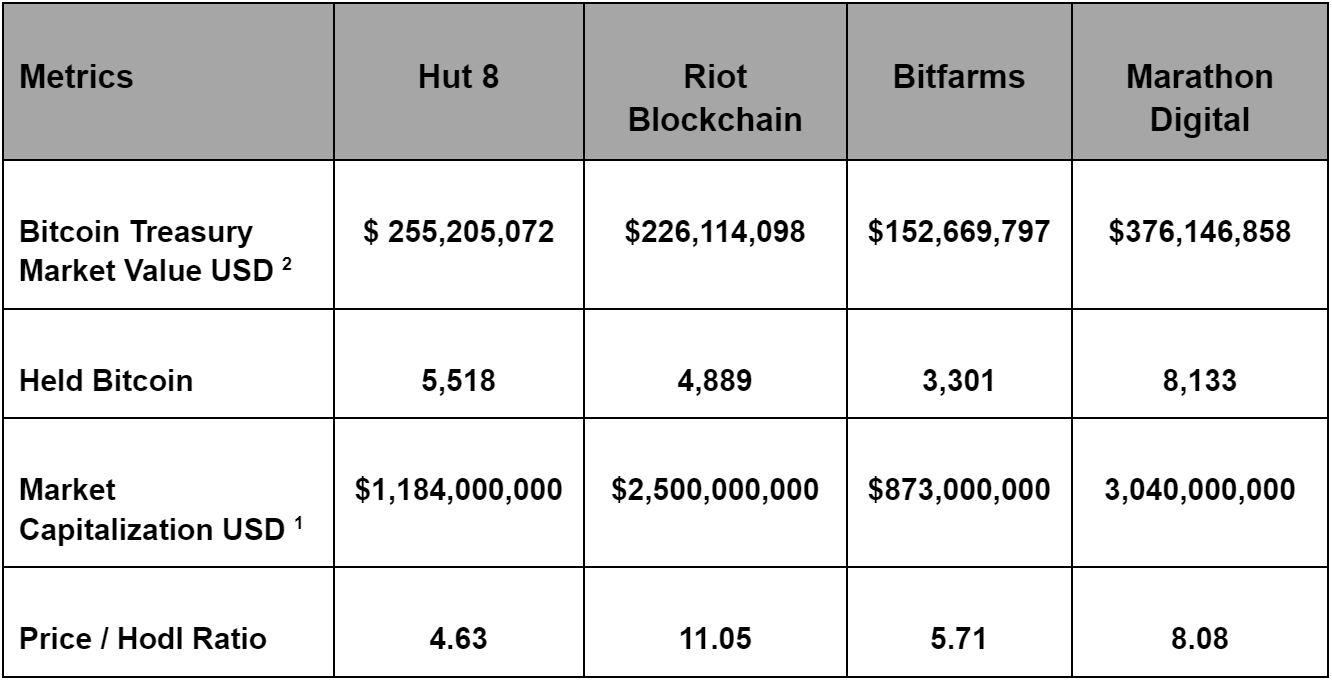Click Bitfarms treasury value $152,669,797
Viewport: 1332px width, 681px height.
[x=960, y=234]
